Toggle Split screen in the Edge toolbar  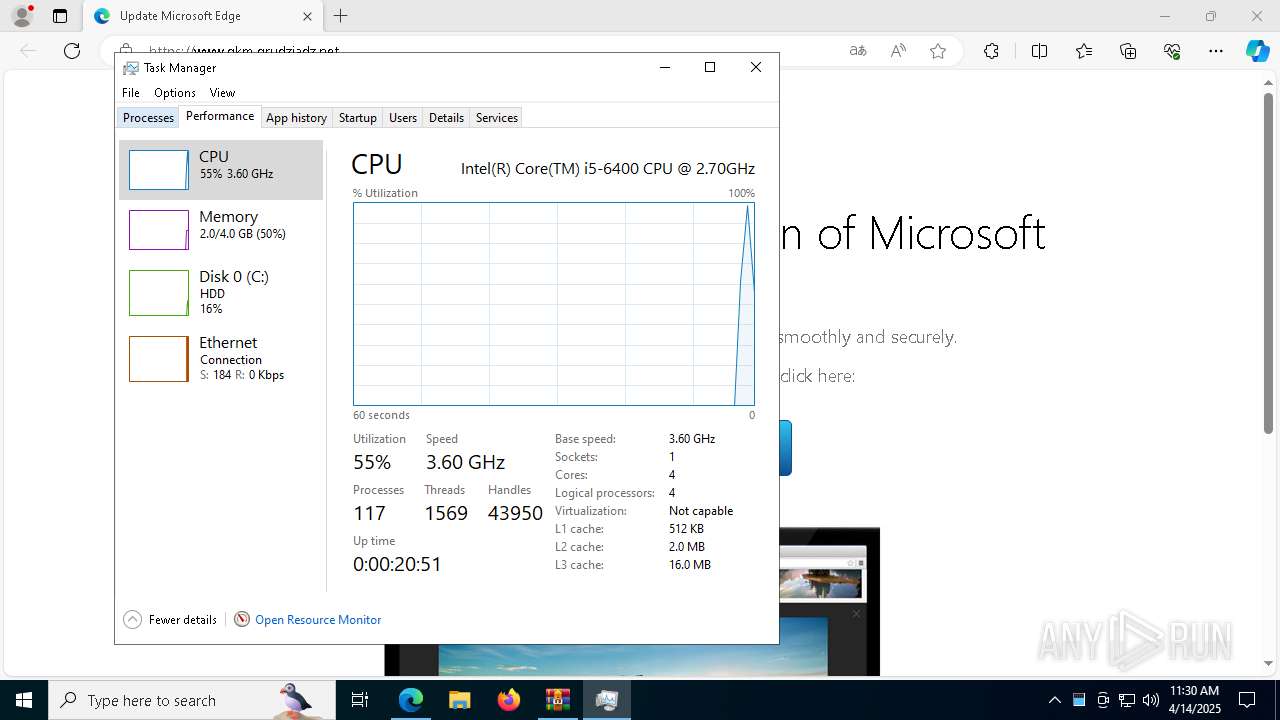[1039, 51]
